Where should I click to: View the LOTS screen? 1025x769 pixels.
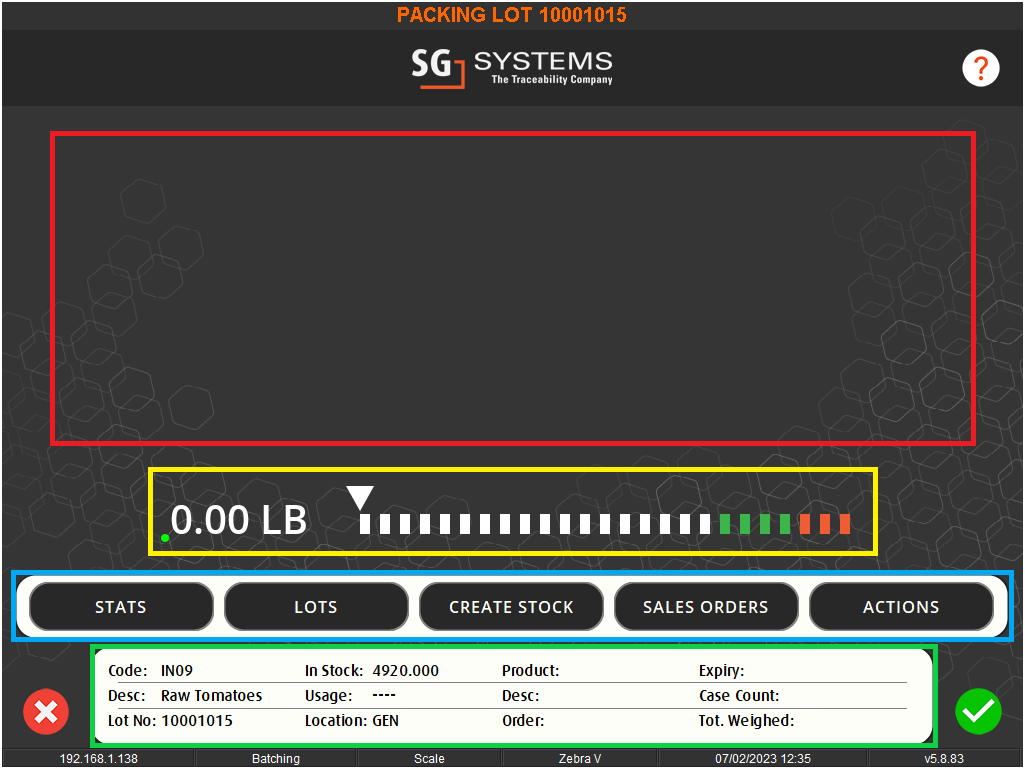click(316, 606)
